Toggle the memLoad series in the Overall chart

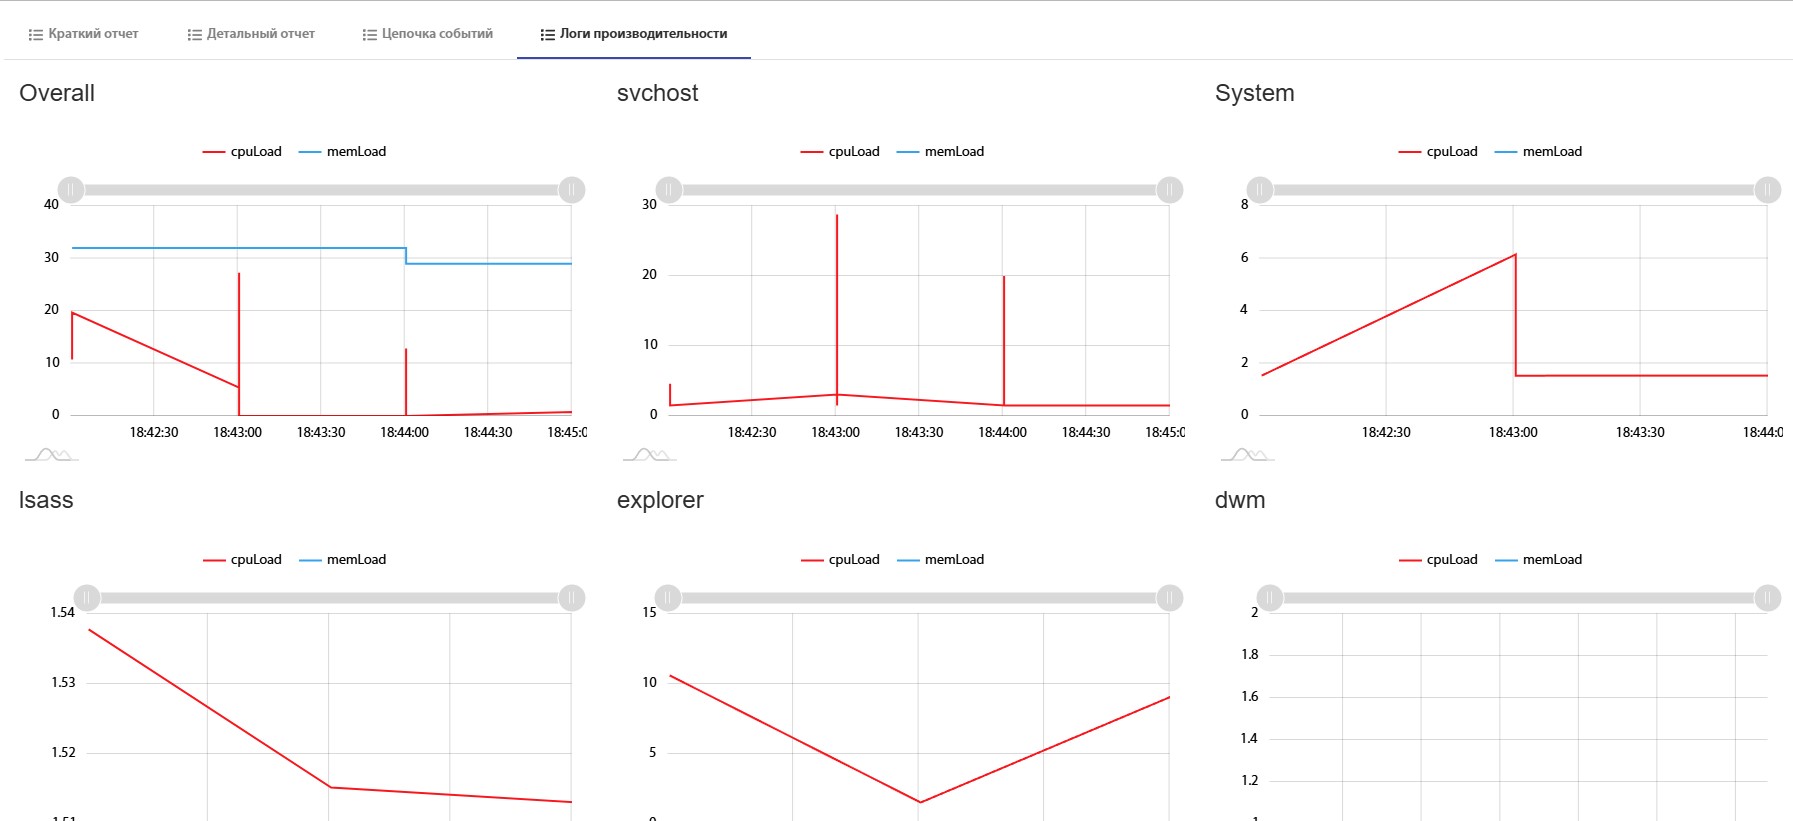tap(343, 152)
